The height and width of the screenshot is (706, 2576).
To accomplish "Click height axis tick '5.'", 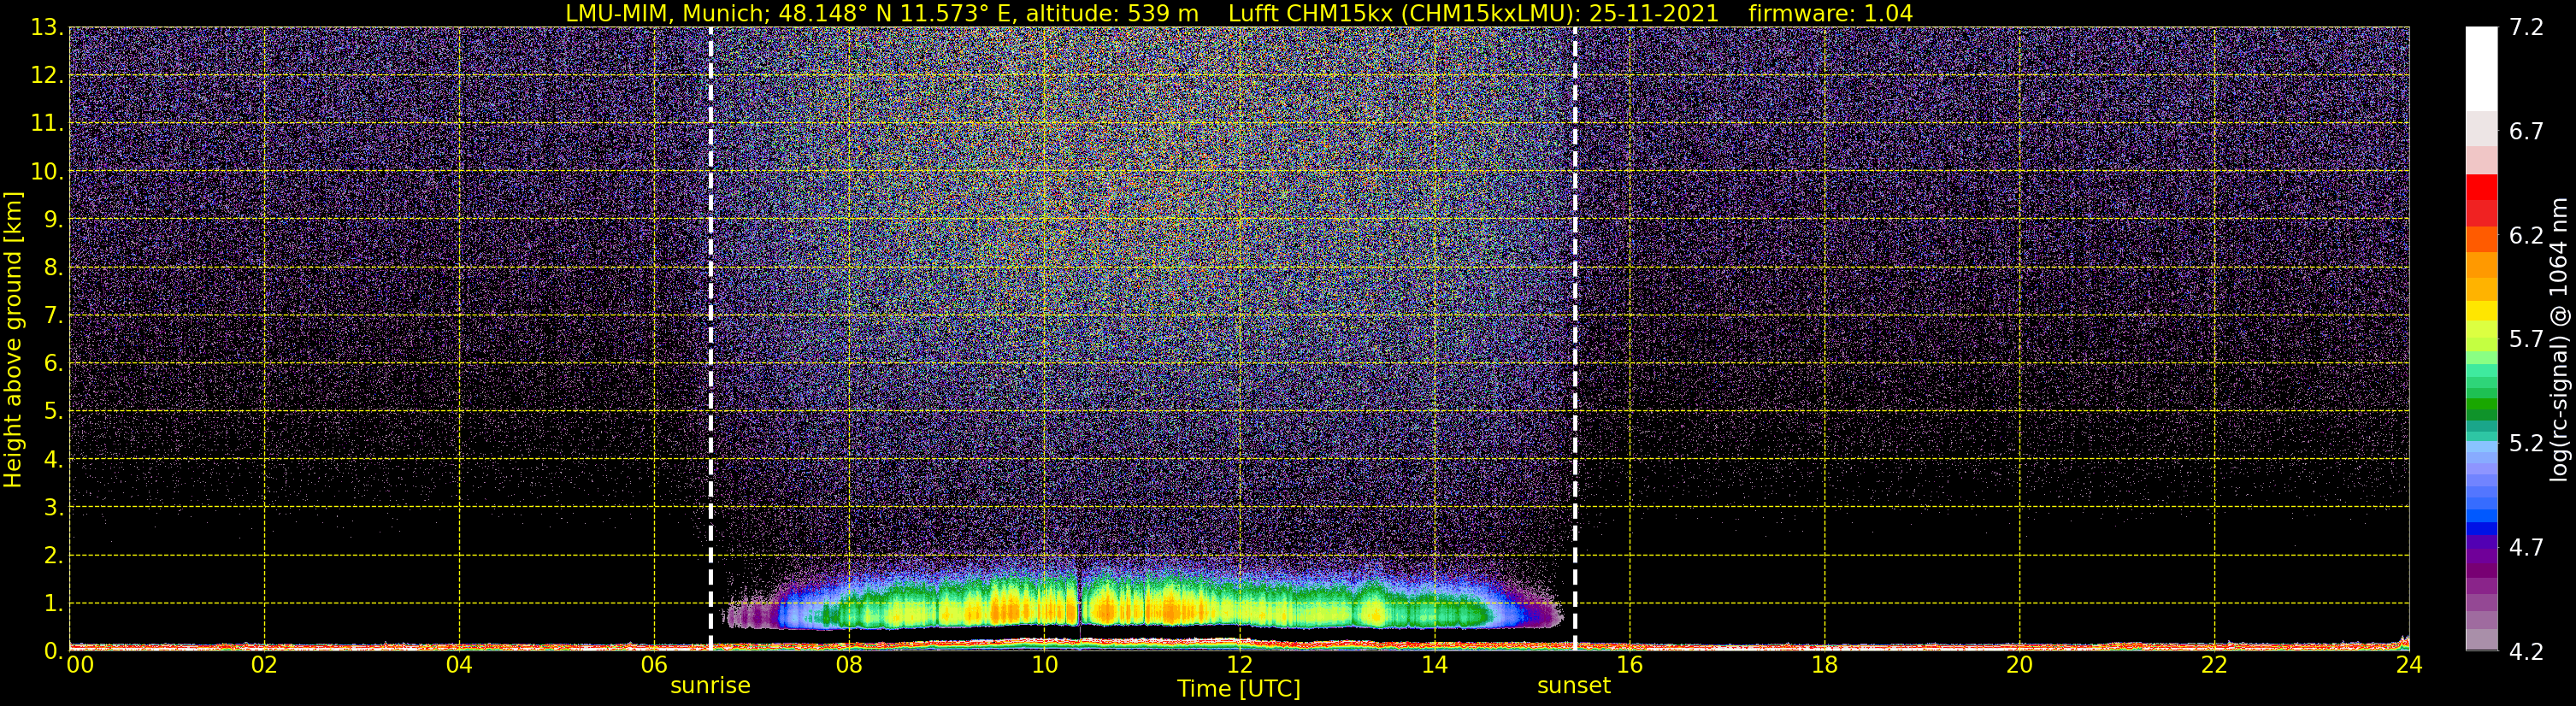I will point(54,412).
